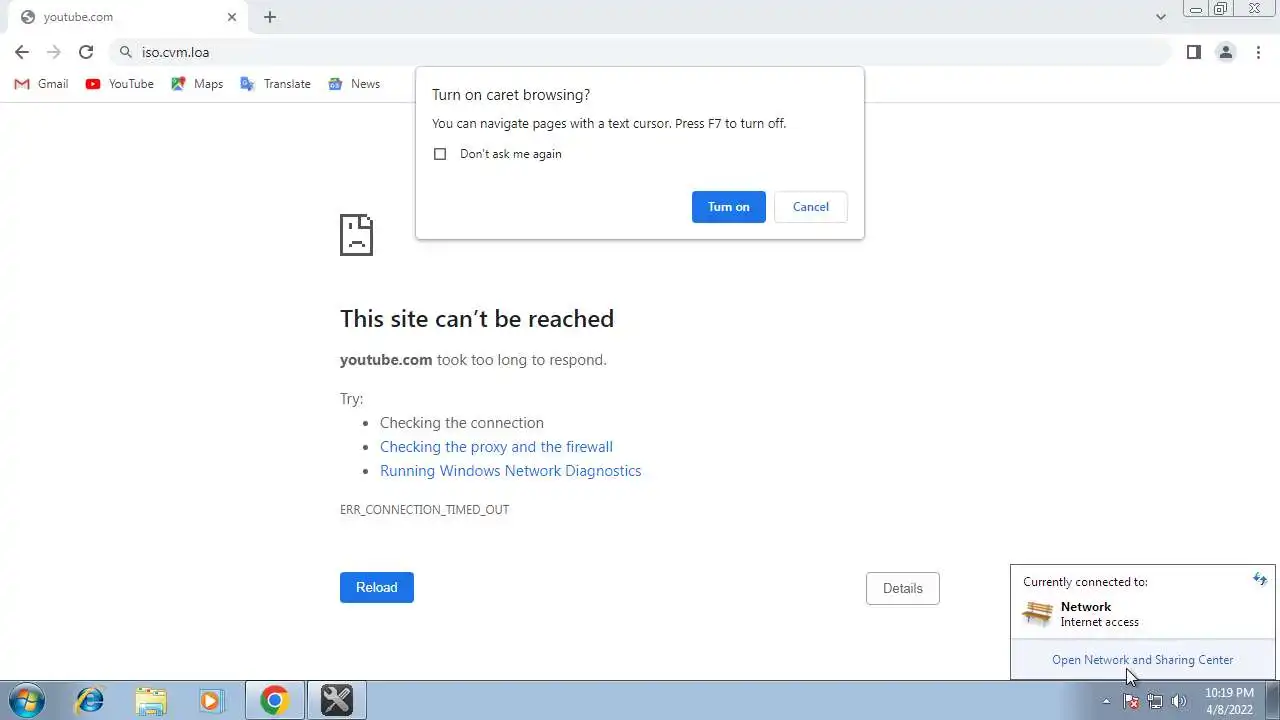
Task: Check the Don't ask me again box
Action: 440,154
